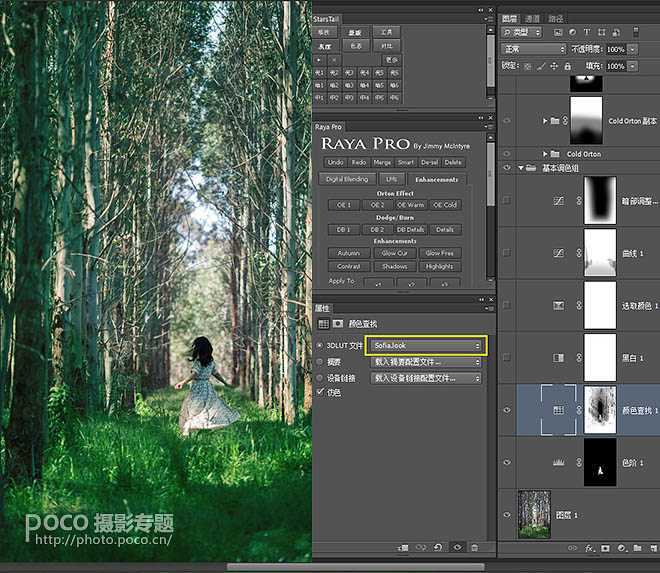Filter layers by pixel layer icon
This screenshot has height=573, width=660.
click(x=558, y=32)
